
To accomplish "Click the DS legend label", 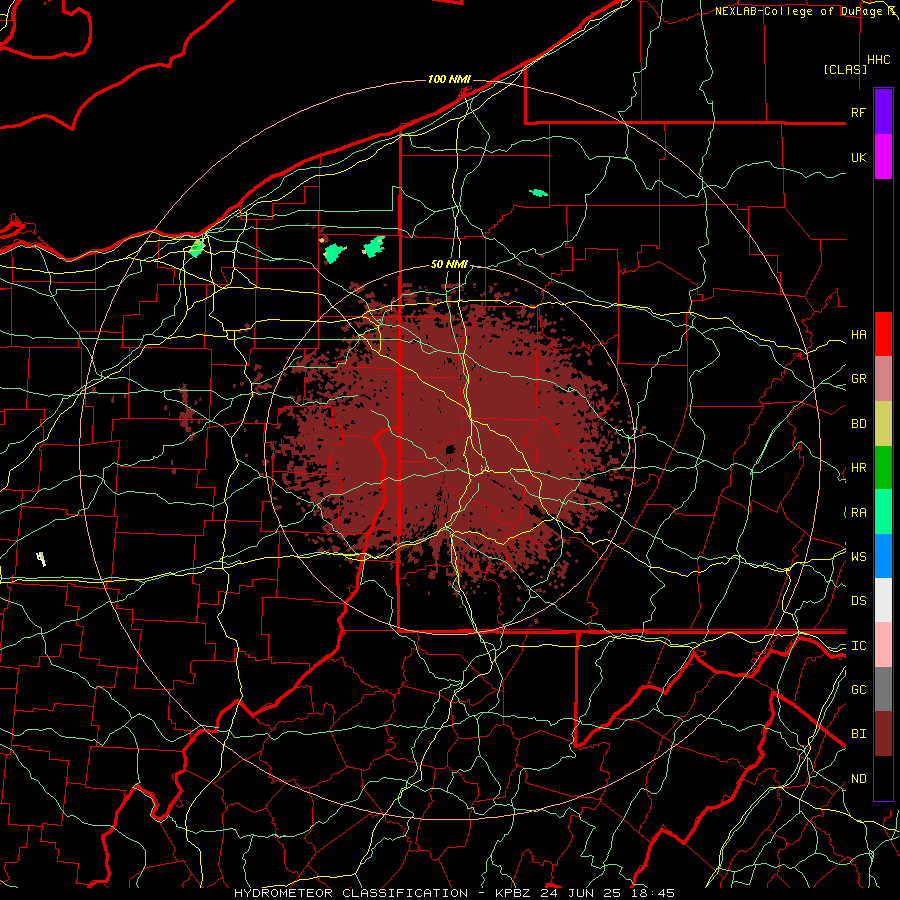I will [858, 601].
